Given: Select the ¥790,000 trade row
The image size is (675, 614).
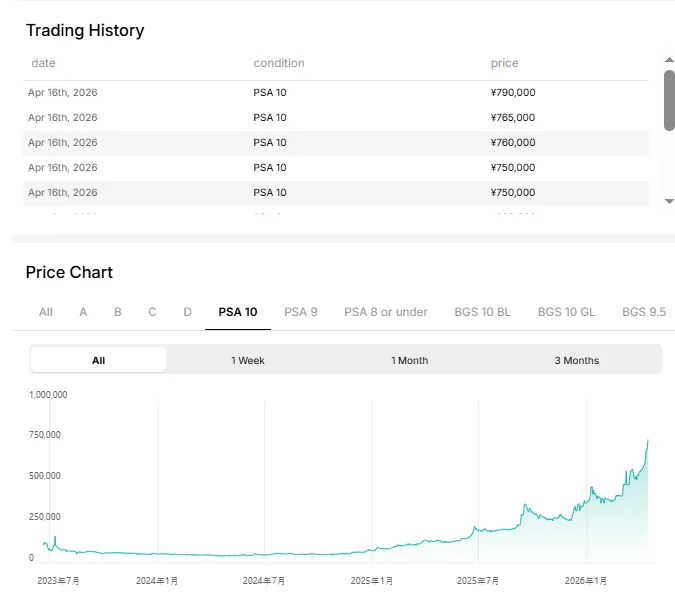Looking at the screenshot, I should point(335,93).
